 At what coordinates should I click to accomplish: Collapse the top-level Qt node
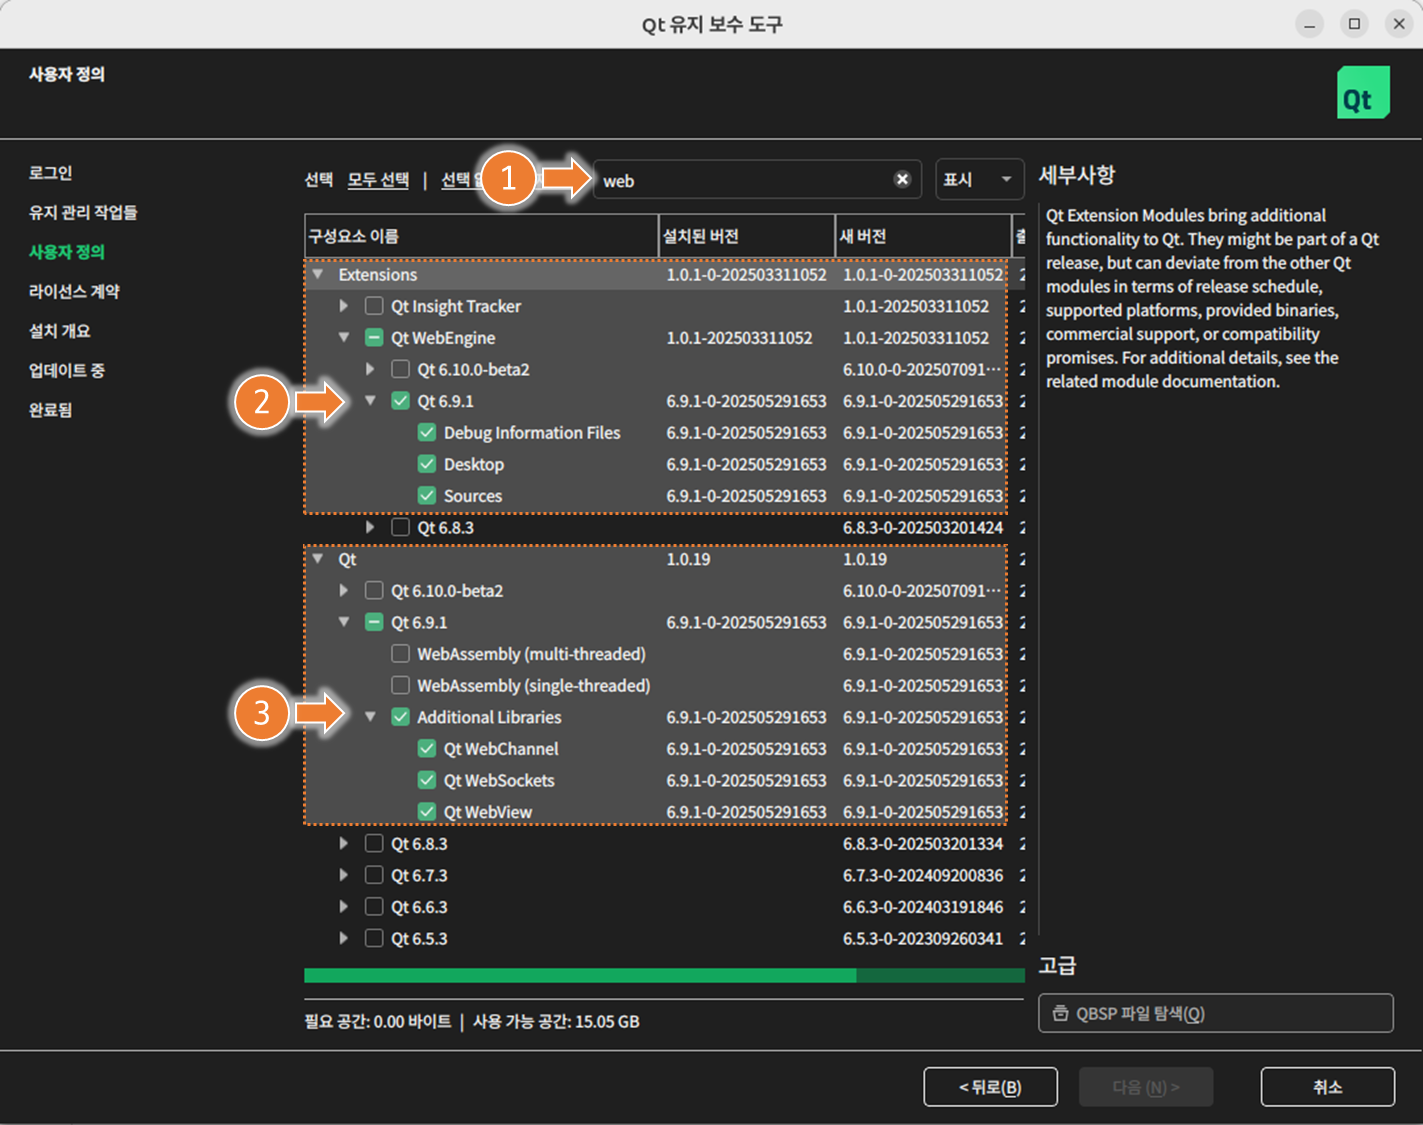click(x=318, y=559)
